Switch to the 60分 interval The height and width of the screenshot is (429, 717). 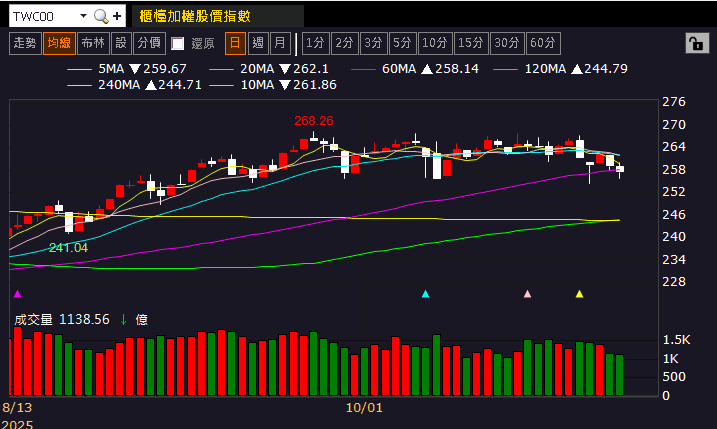543,43
